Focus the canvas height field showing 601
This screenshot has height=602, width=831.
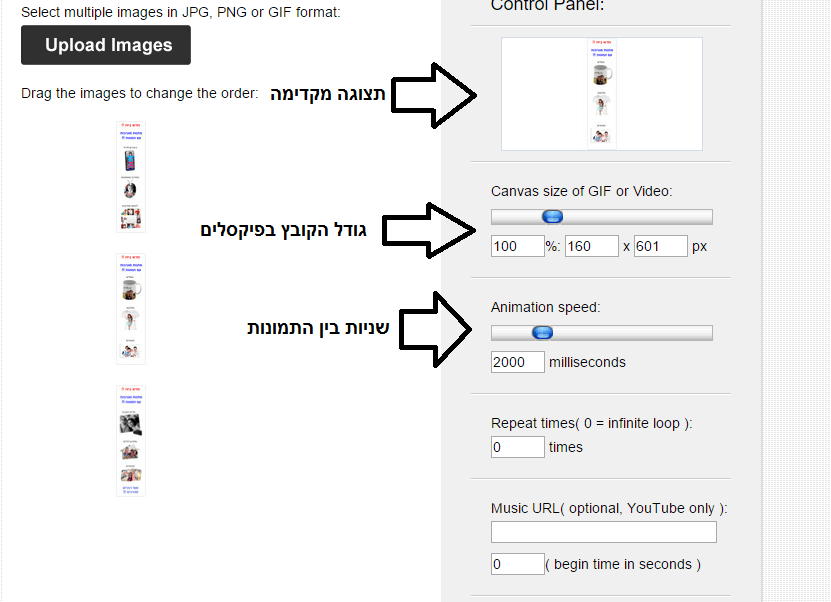point(660,246)
